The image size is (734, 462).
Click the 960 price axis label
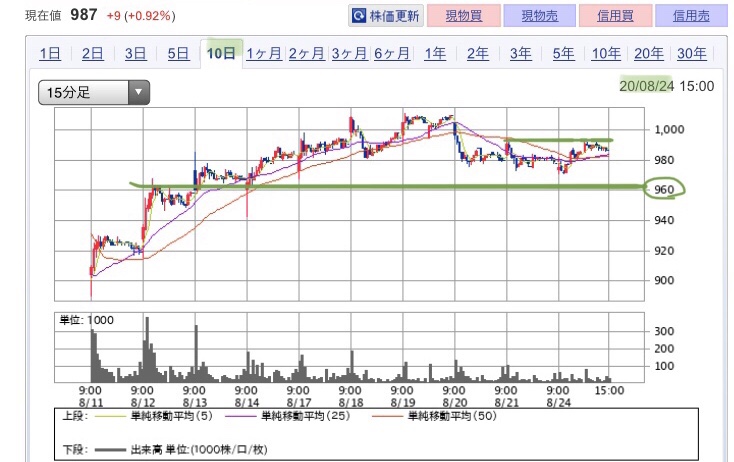[664, 190]
